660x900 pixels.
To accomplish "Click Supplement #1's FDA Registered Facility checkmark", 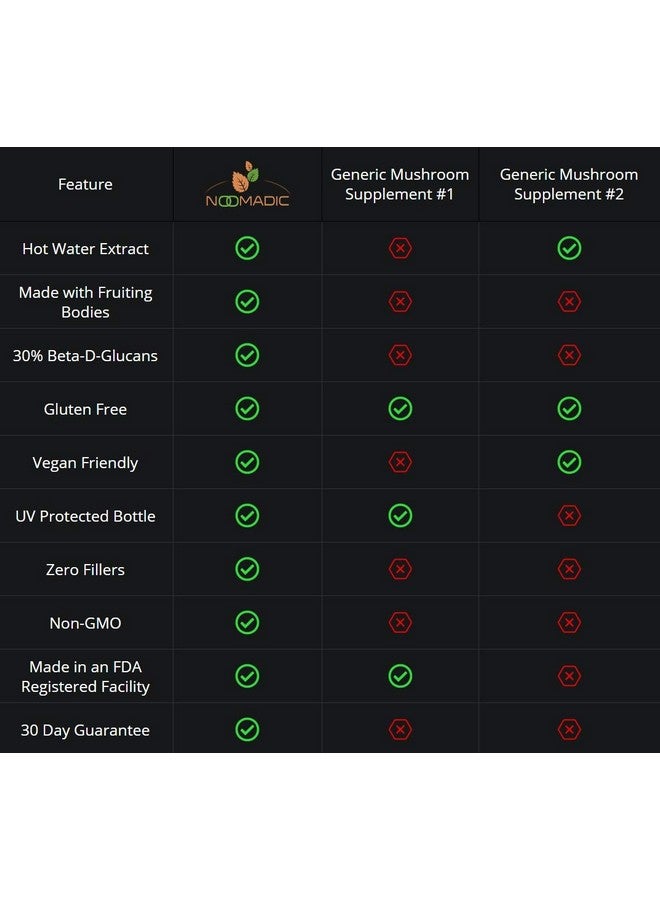I will click(x=400, y=676).
